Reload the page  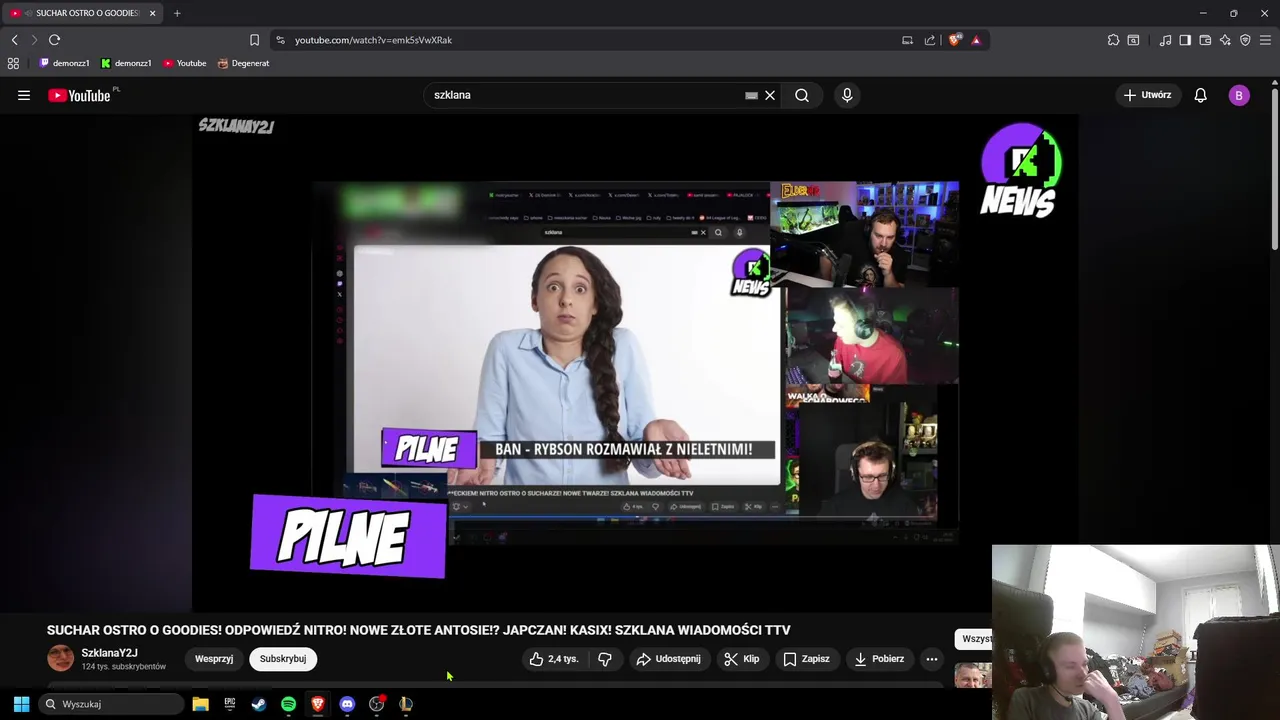coord(54,40)
